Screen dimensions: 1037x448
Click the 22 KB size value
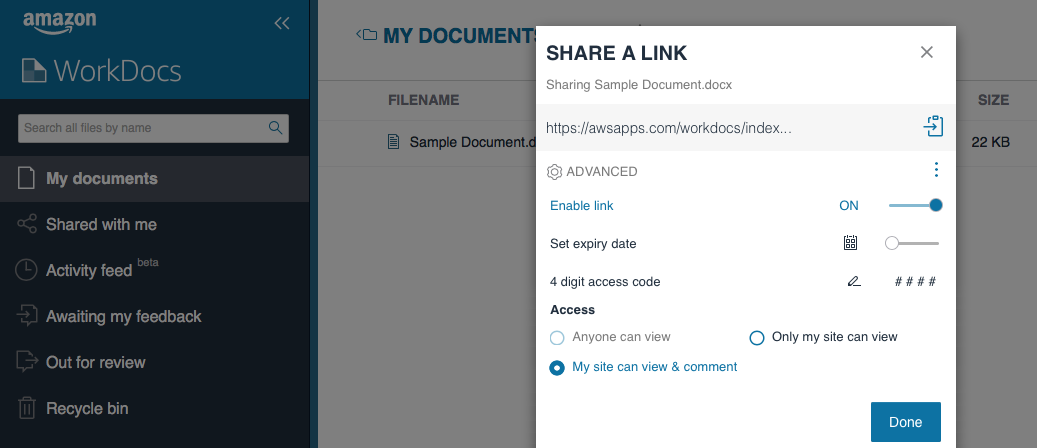tap(990, 142)
